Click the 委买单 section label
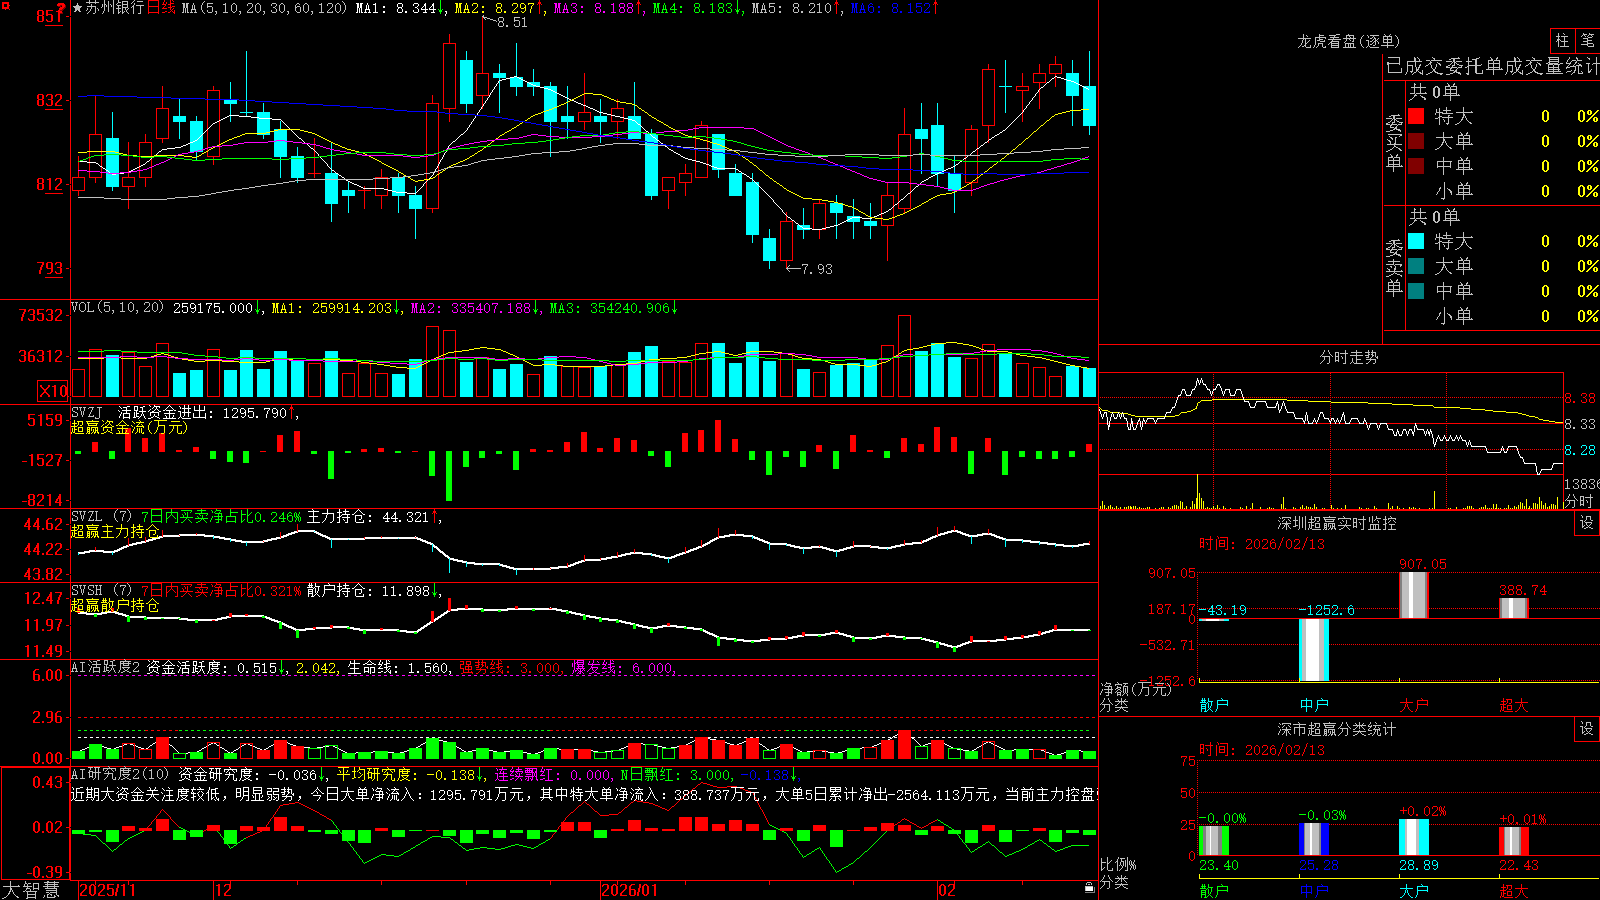 coord(1394,142)
